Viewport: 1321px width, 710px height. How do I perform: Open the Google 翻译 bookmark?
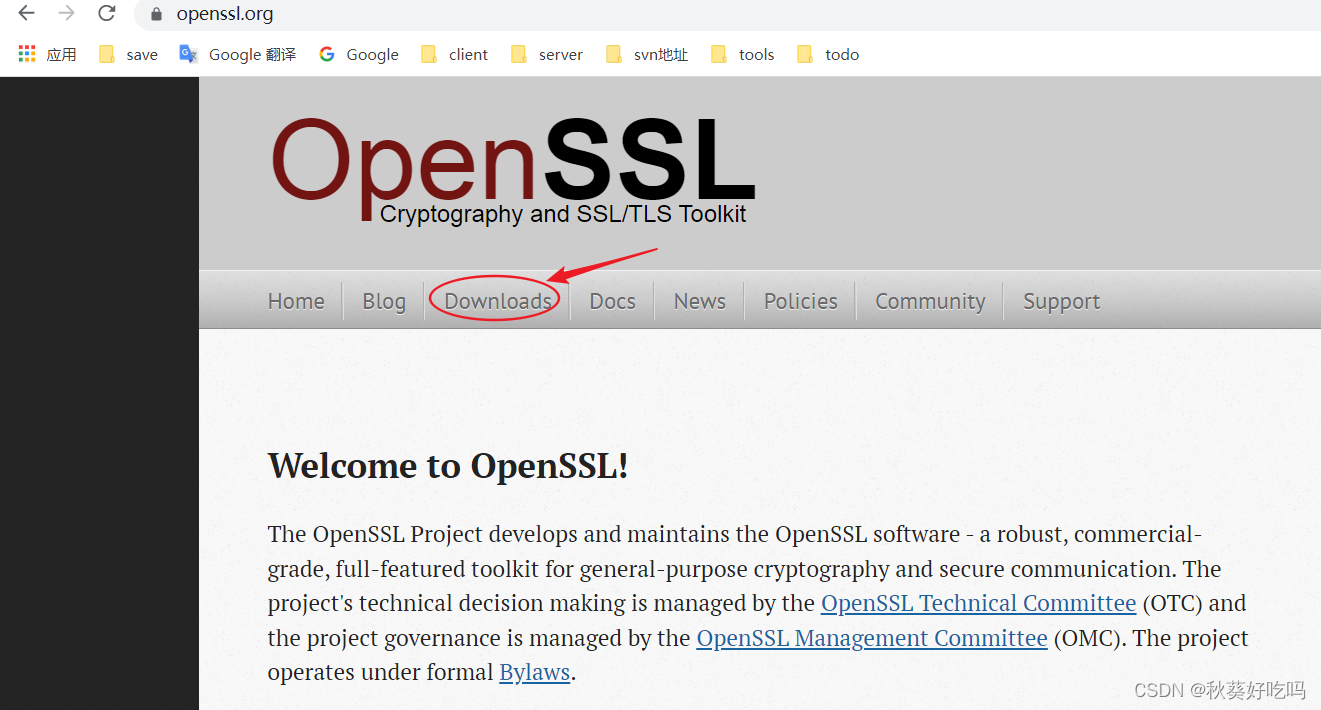[237, 54]
